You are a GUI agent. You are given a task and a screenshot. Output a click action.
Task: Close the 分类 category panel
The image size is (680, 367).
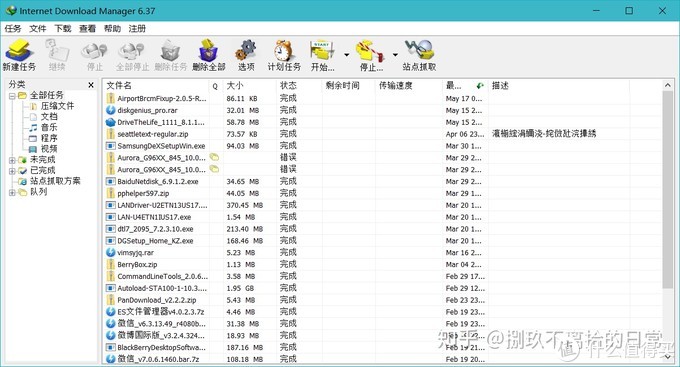coord(91,85)
